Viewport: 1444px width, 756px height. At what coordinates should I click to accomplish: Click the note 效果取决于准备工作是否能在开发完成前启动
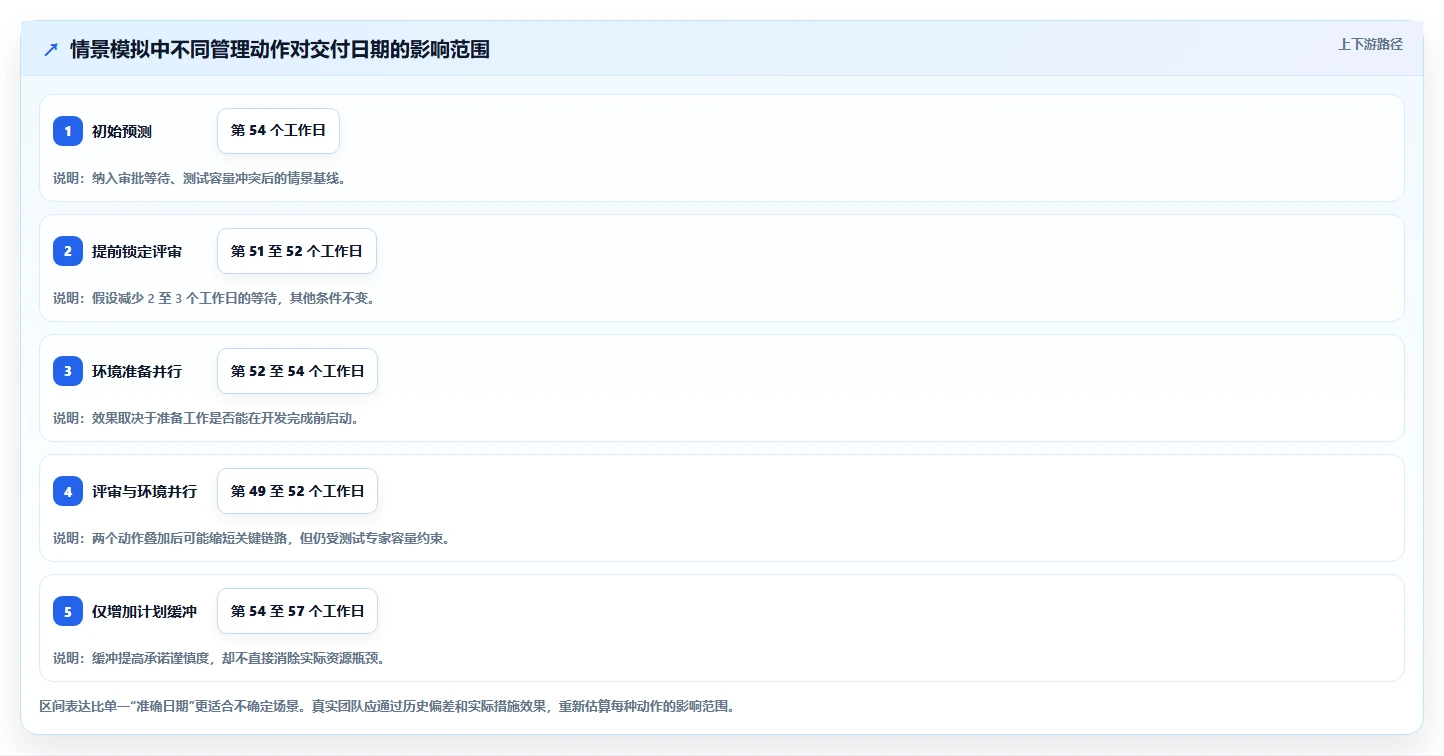pos(206,418)
